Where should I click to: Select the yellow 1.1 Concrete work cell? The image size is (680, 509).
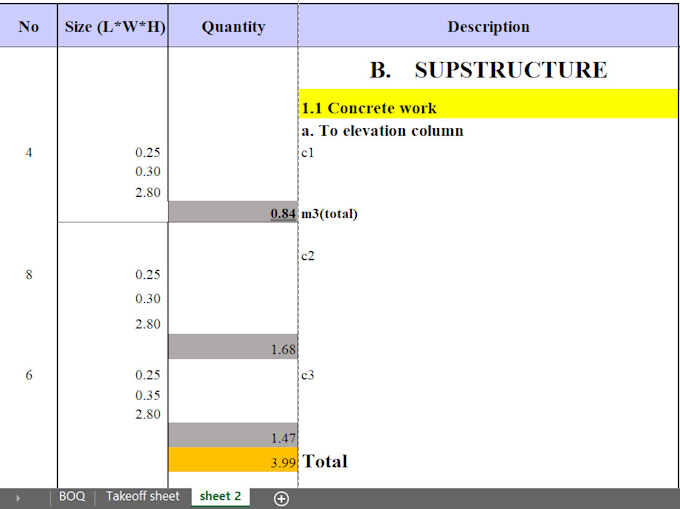488,104
